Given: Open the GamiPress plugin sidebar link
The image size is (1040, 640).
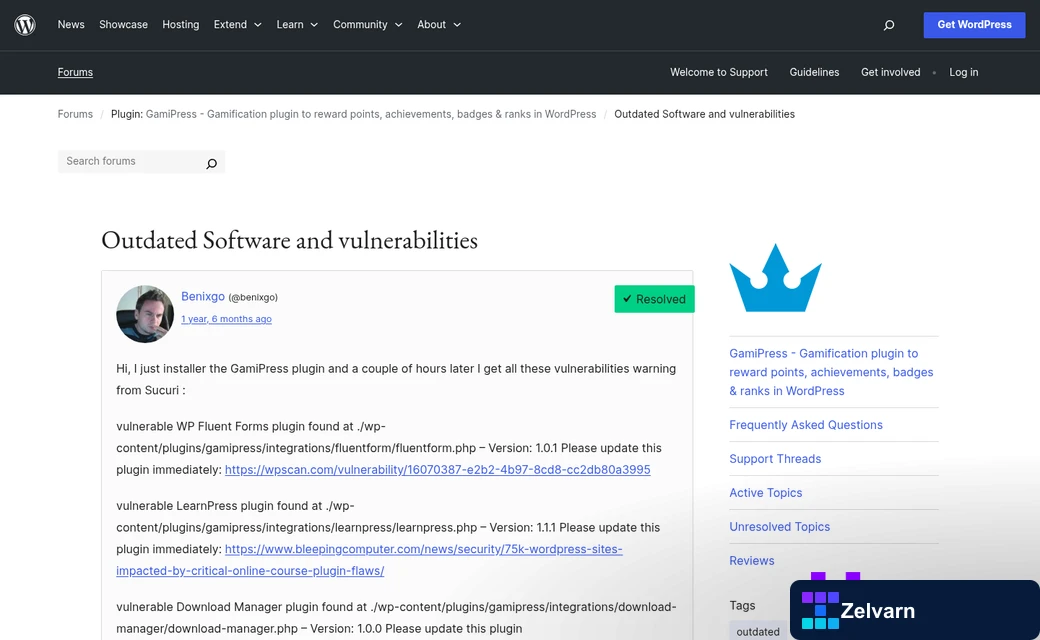Looking at the screenshot, I should tap(831, 372).
